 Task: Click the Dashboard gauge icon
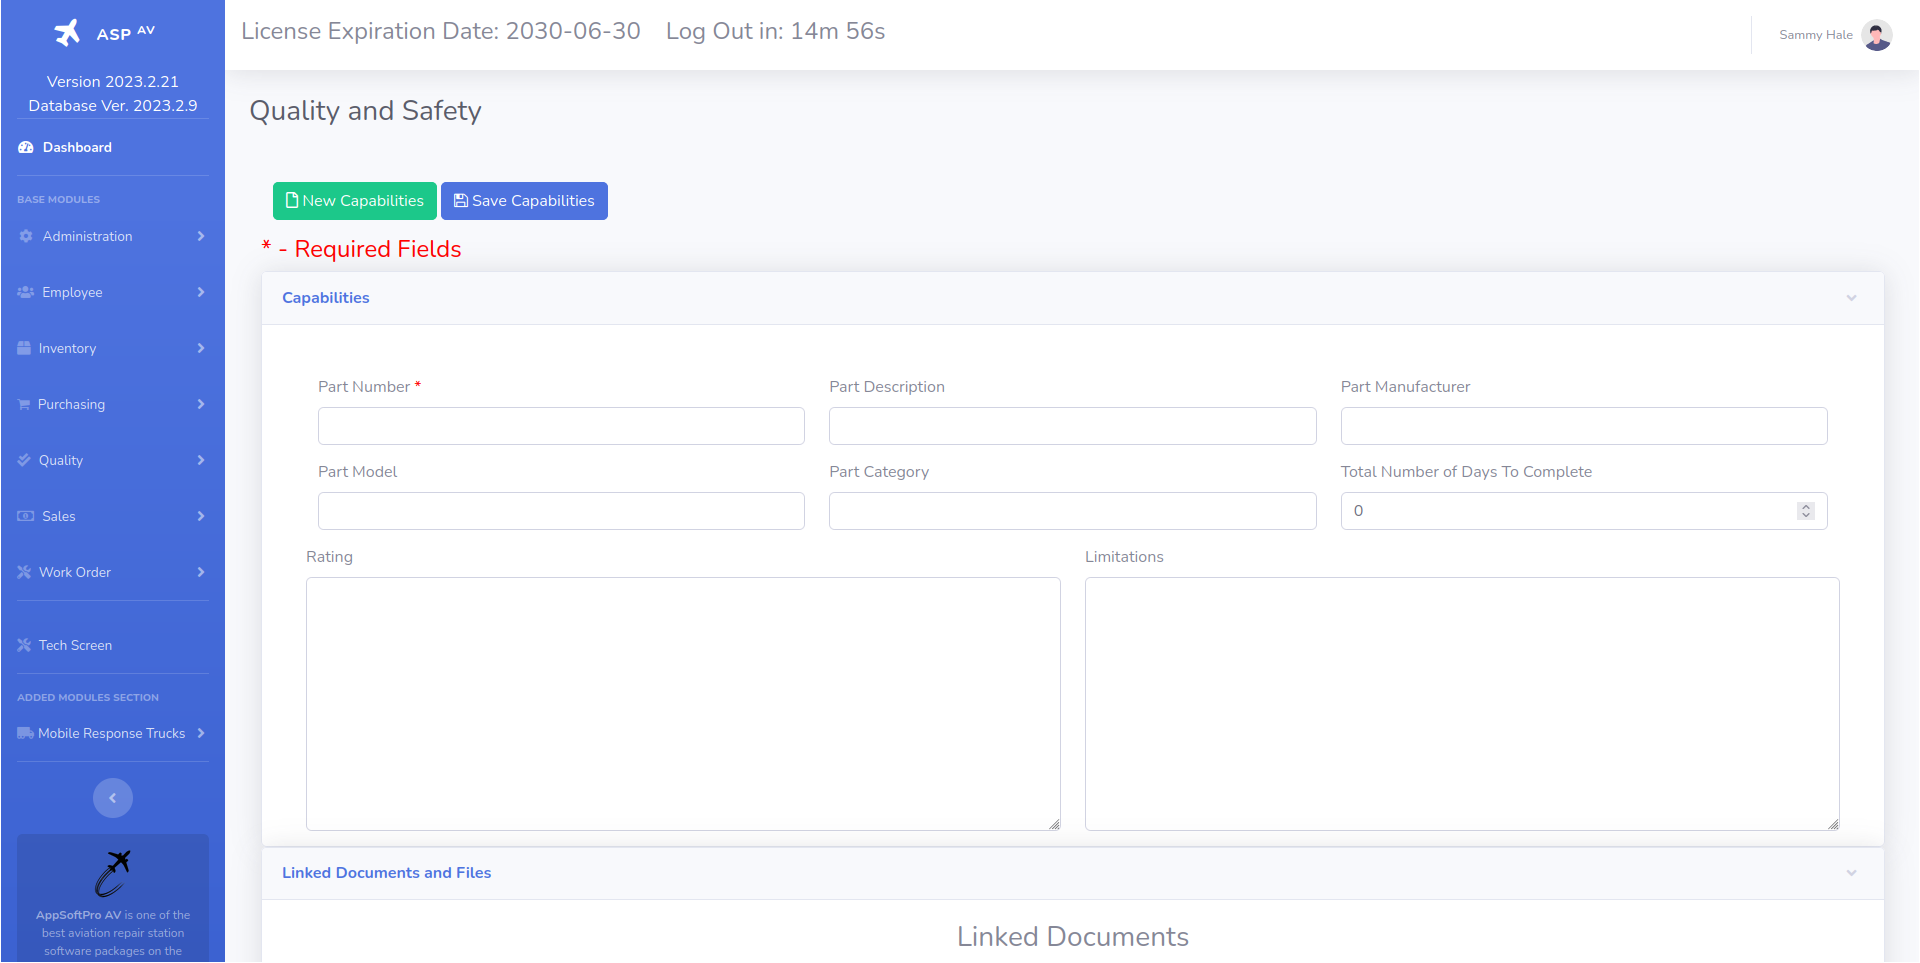click(x=26, y=147)
